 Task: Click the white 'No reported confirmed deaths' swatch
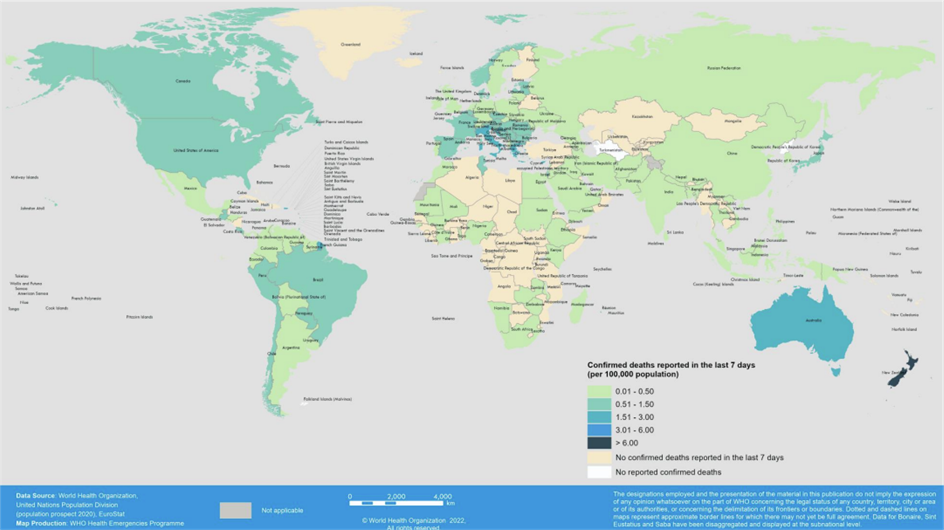(x=598, y=471)
